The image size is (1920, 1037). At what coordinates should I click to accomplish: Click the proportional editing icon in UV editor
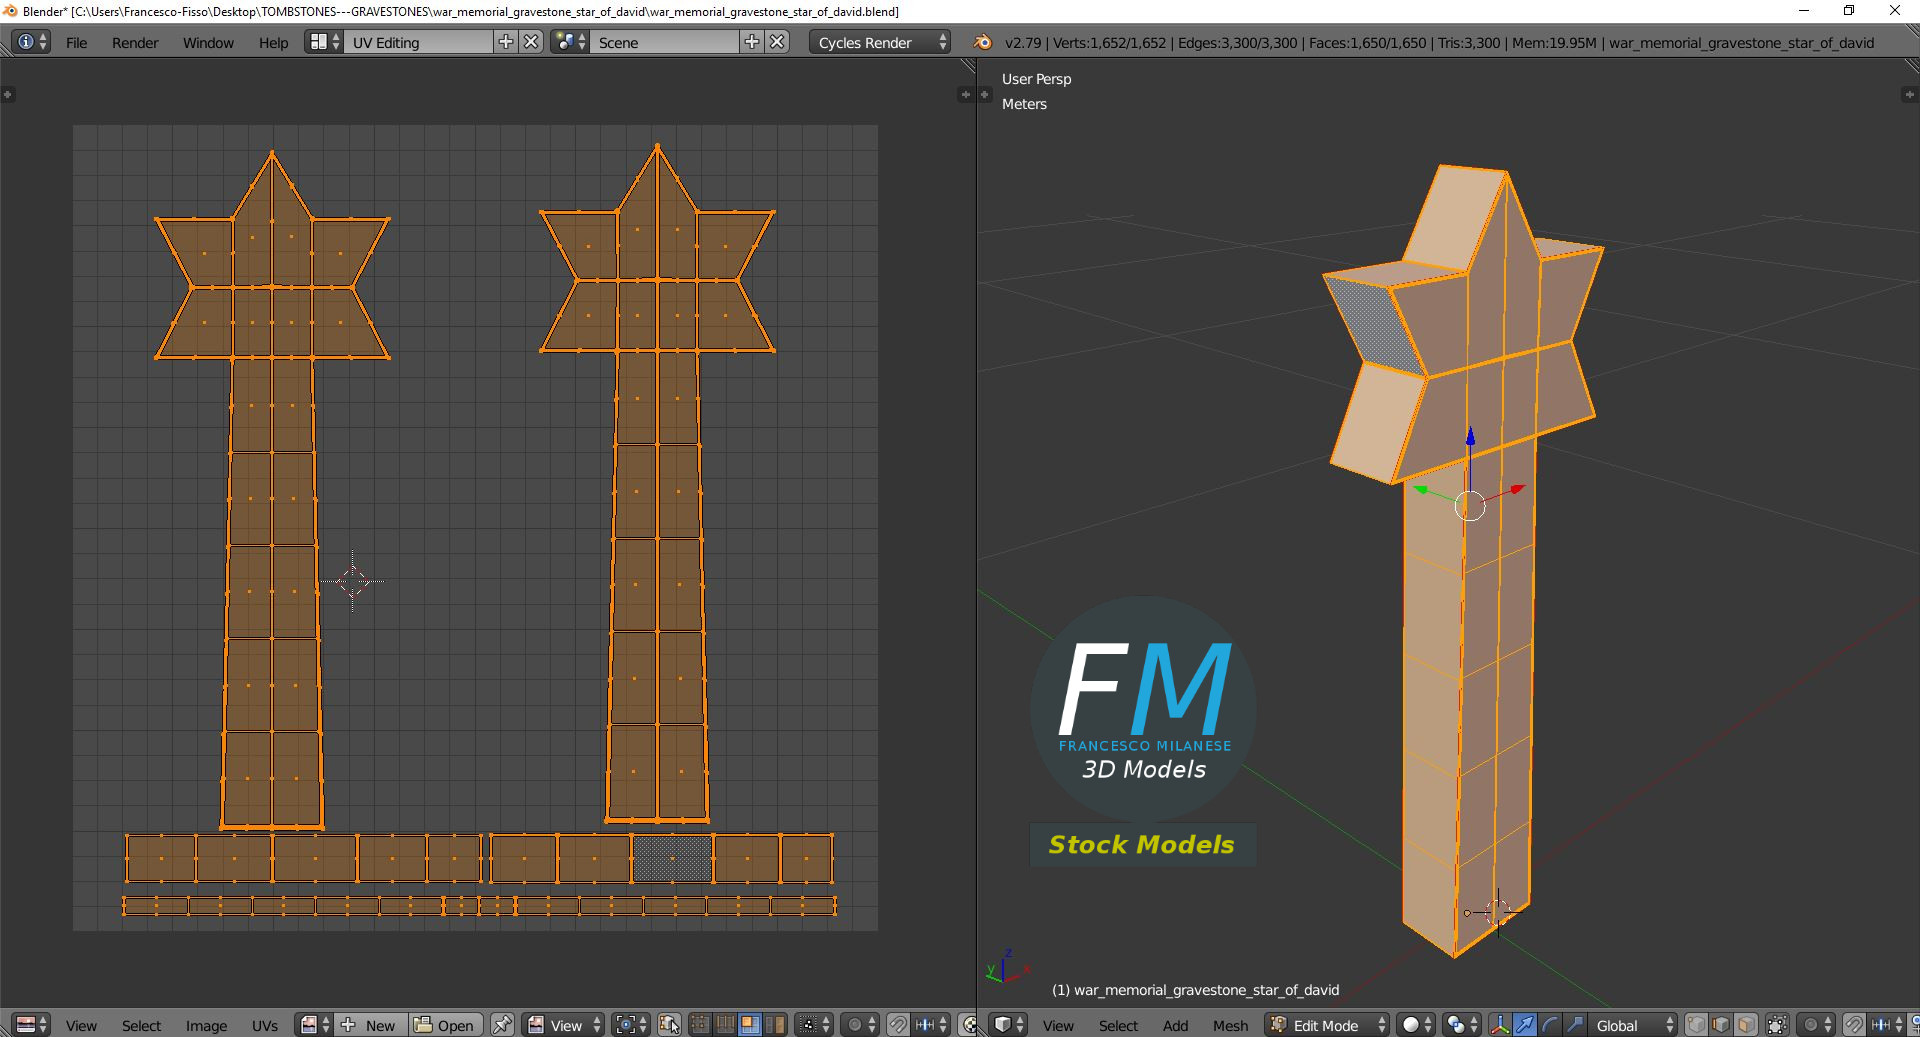856,1023
